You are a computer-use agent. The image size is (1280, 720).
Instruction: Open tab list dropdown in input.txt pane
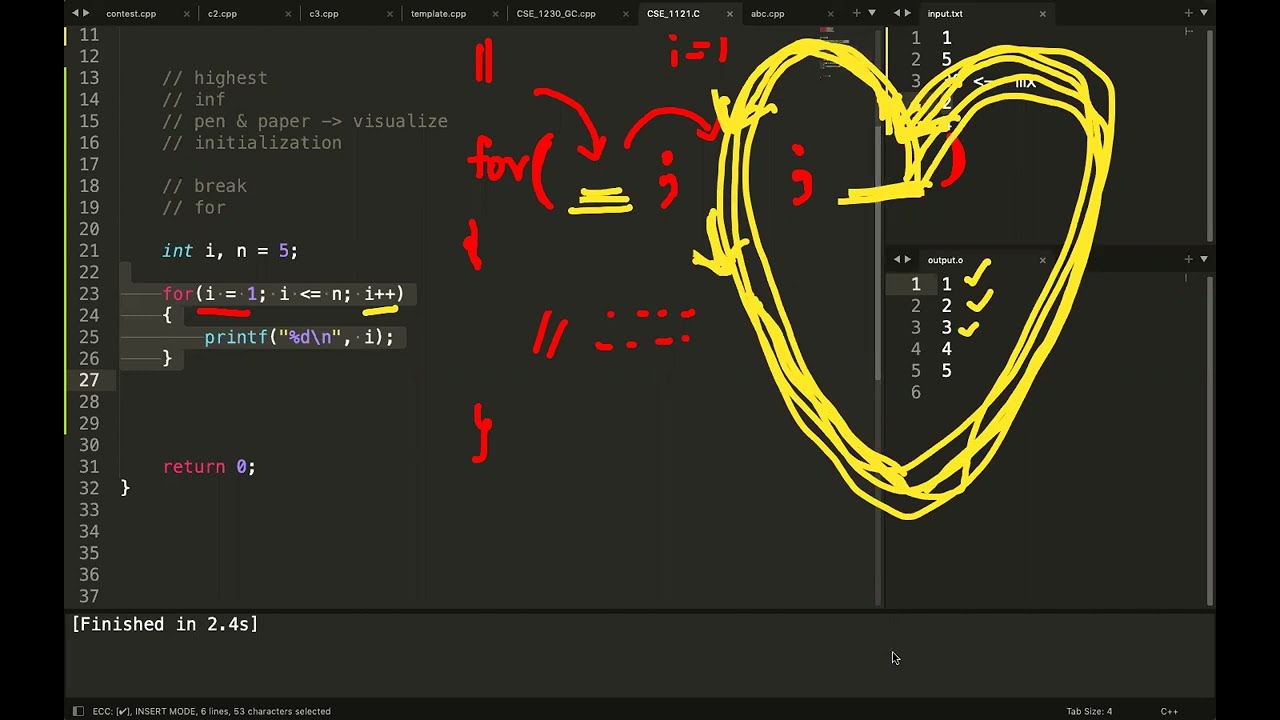pos(1204,13)
